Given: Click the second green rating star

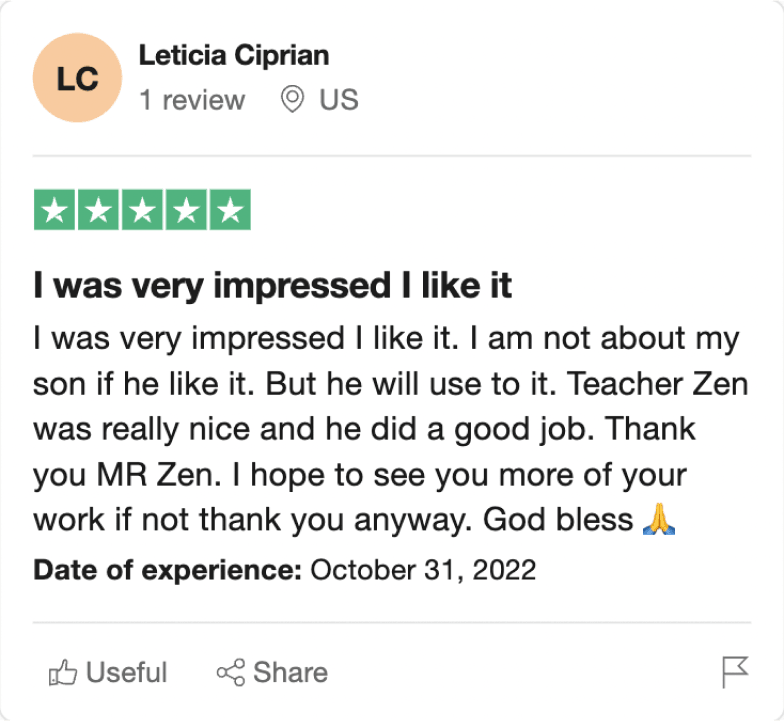Looking at the screenshot, I should 98,210.
